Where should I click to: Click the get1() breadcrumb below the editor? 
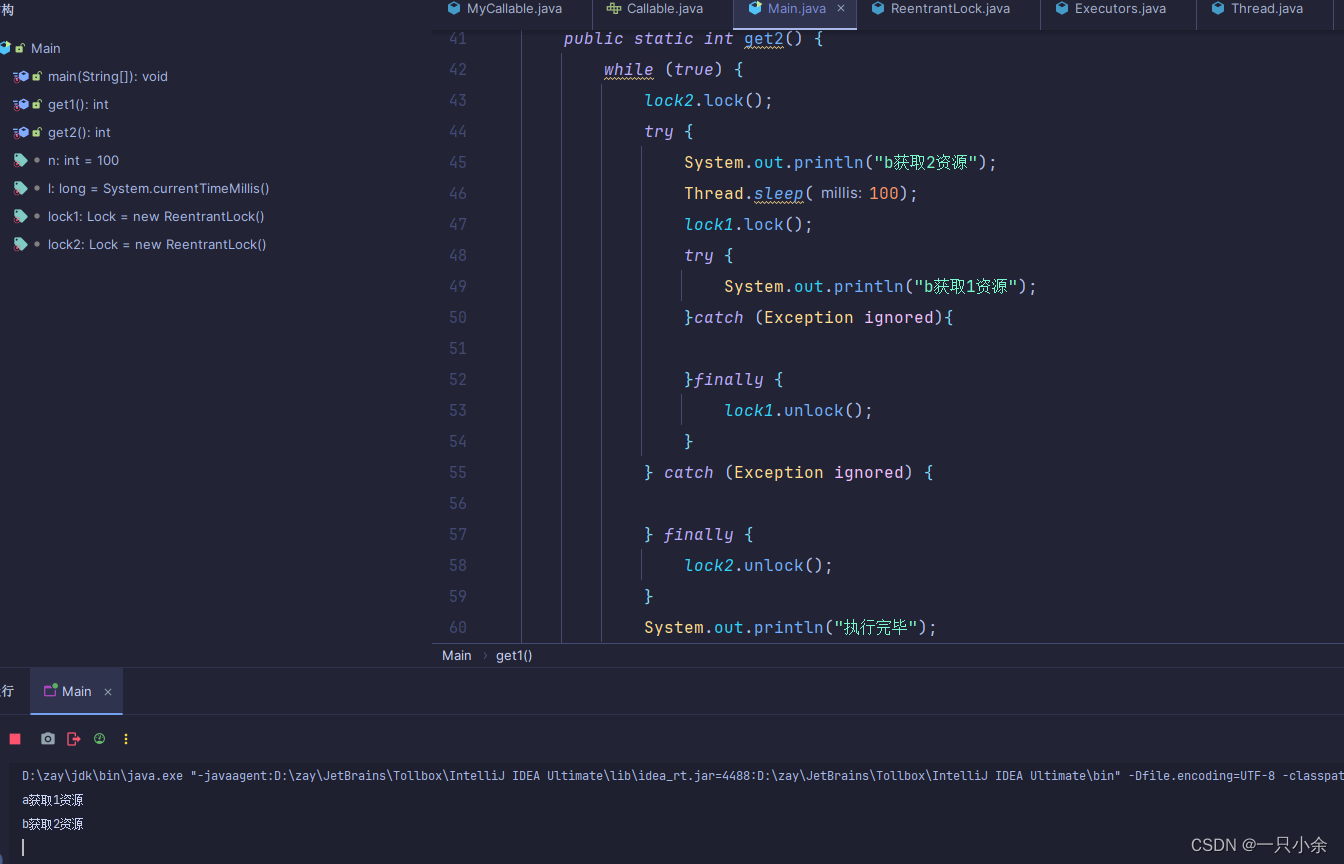[x=514, y=655]
